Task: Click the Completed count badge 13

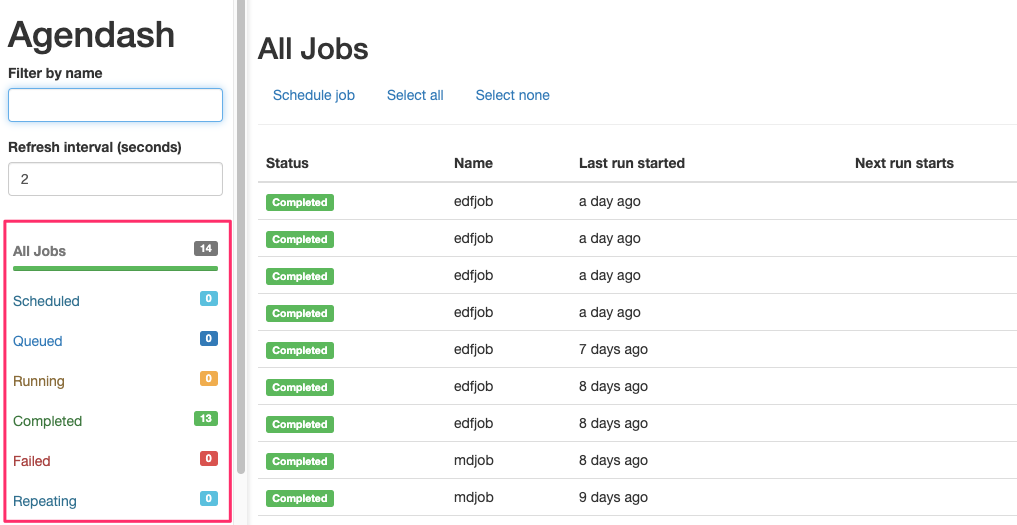Action: click(x=206, y=419)
